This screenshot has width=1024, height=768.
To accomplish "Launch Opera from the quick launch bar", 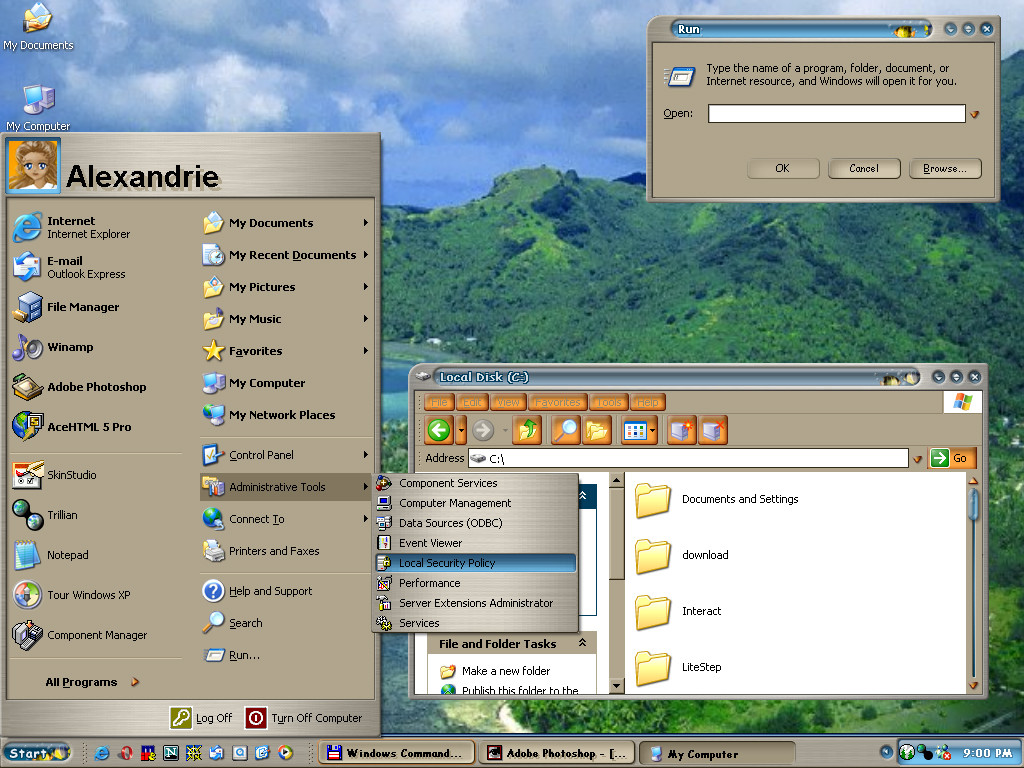I will pyautogui.click(x=126, y=753).
